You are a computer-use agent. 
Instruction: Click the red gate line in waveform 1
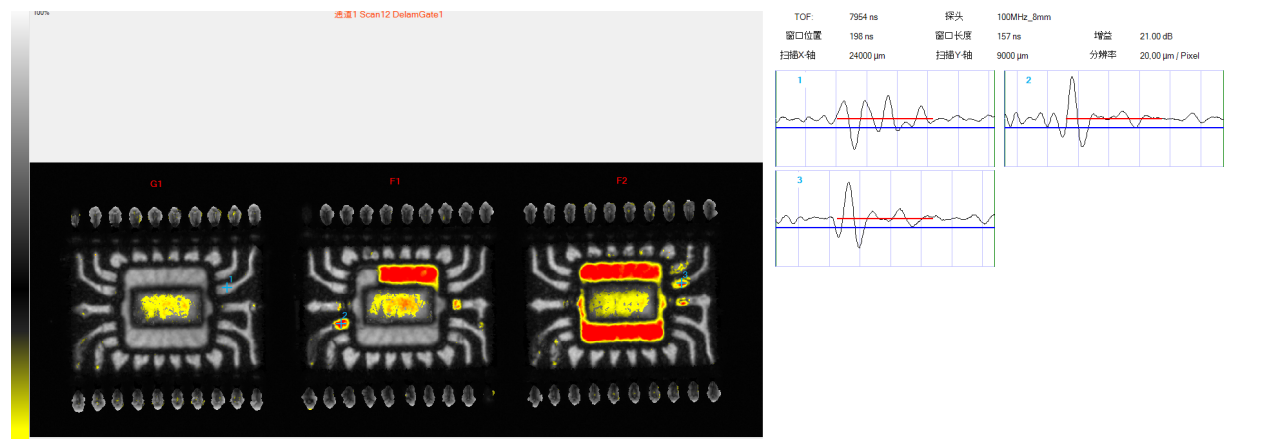pyautogui.click(x=885, y=119)
